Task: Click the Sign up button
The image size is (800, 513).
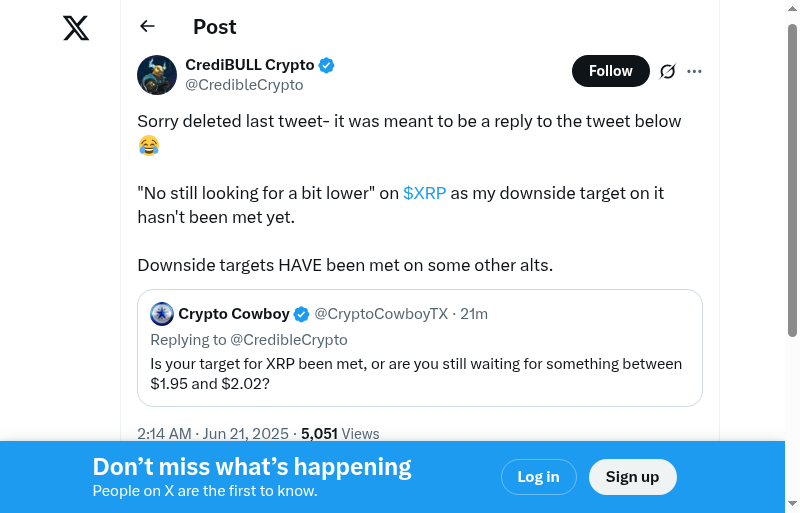Action: point(632,477)
